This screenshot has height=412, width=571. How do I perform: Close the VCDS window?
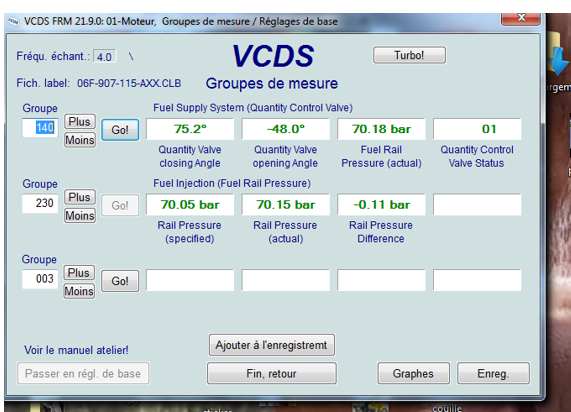pos(521,18)
